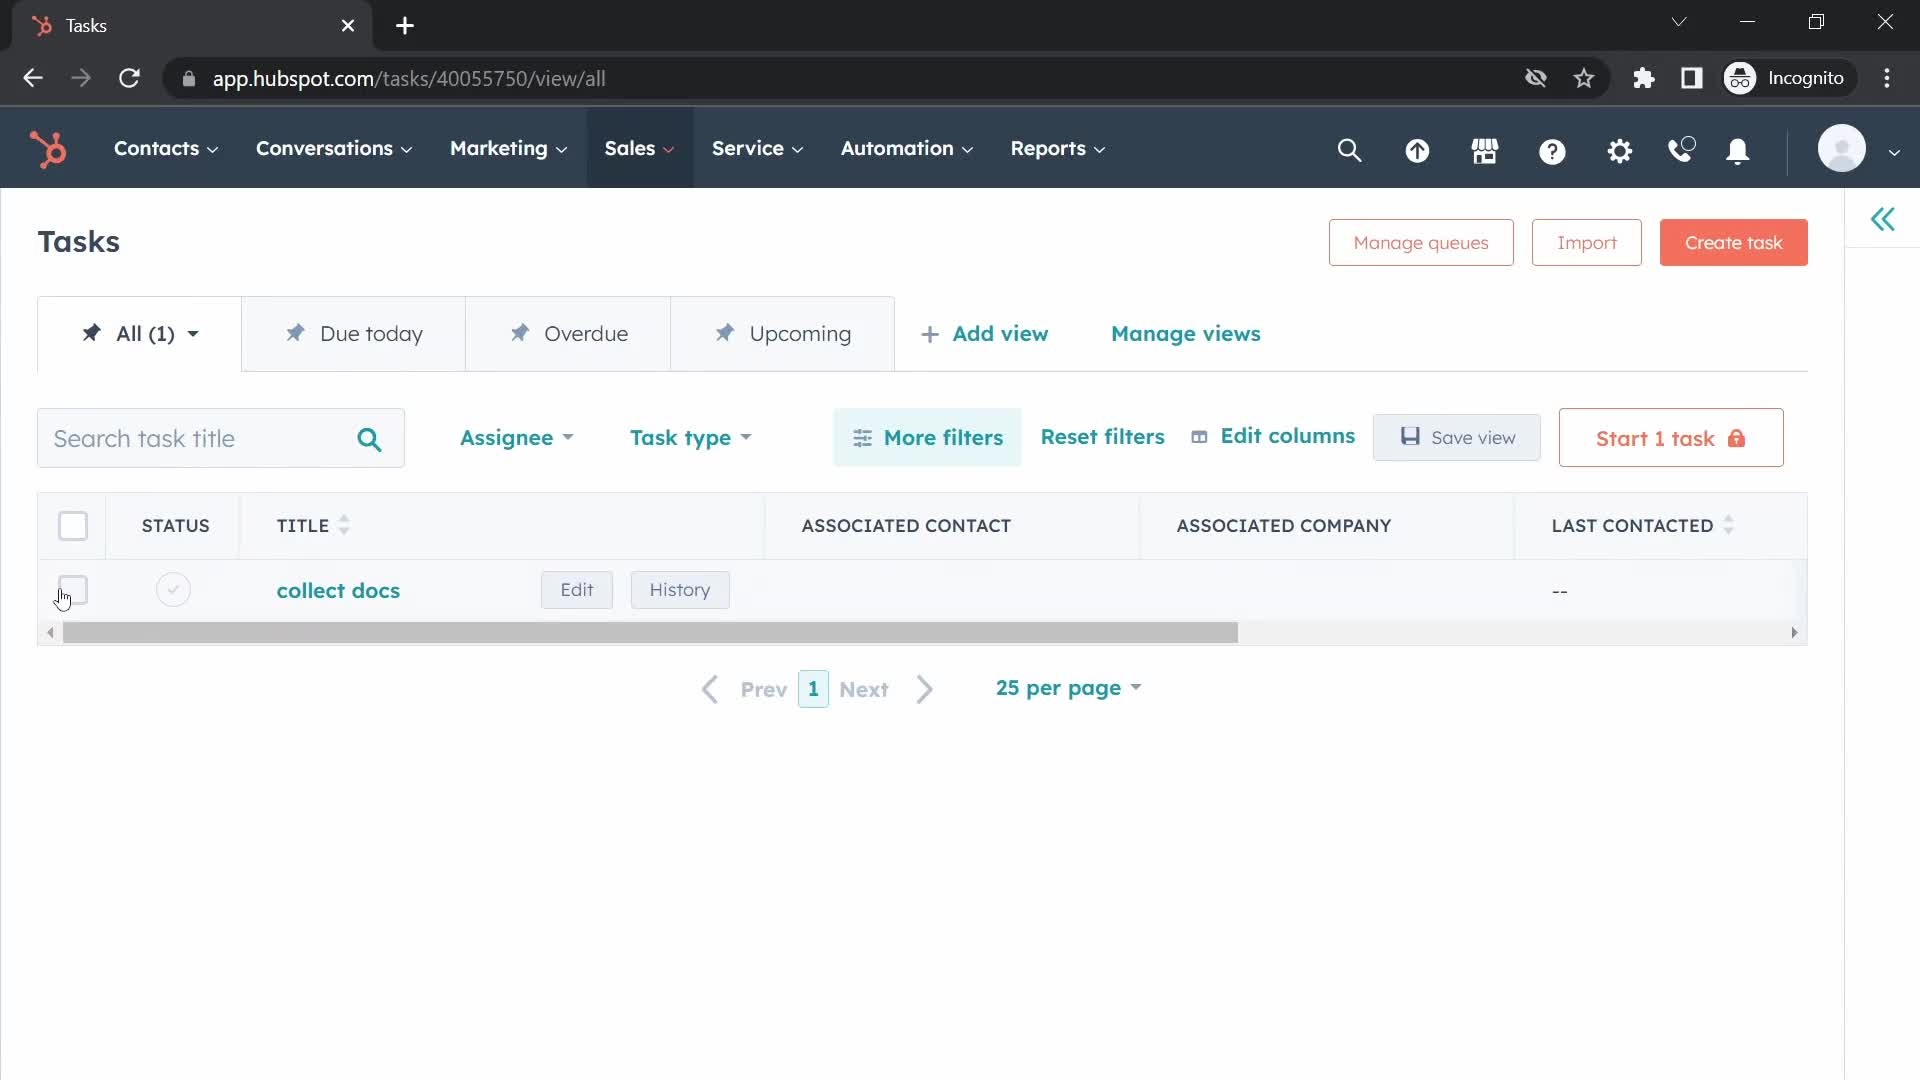Click Edit columns
This screenshot has width=1920, height=1080.
[1273, 436]
